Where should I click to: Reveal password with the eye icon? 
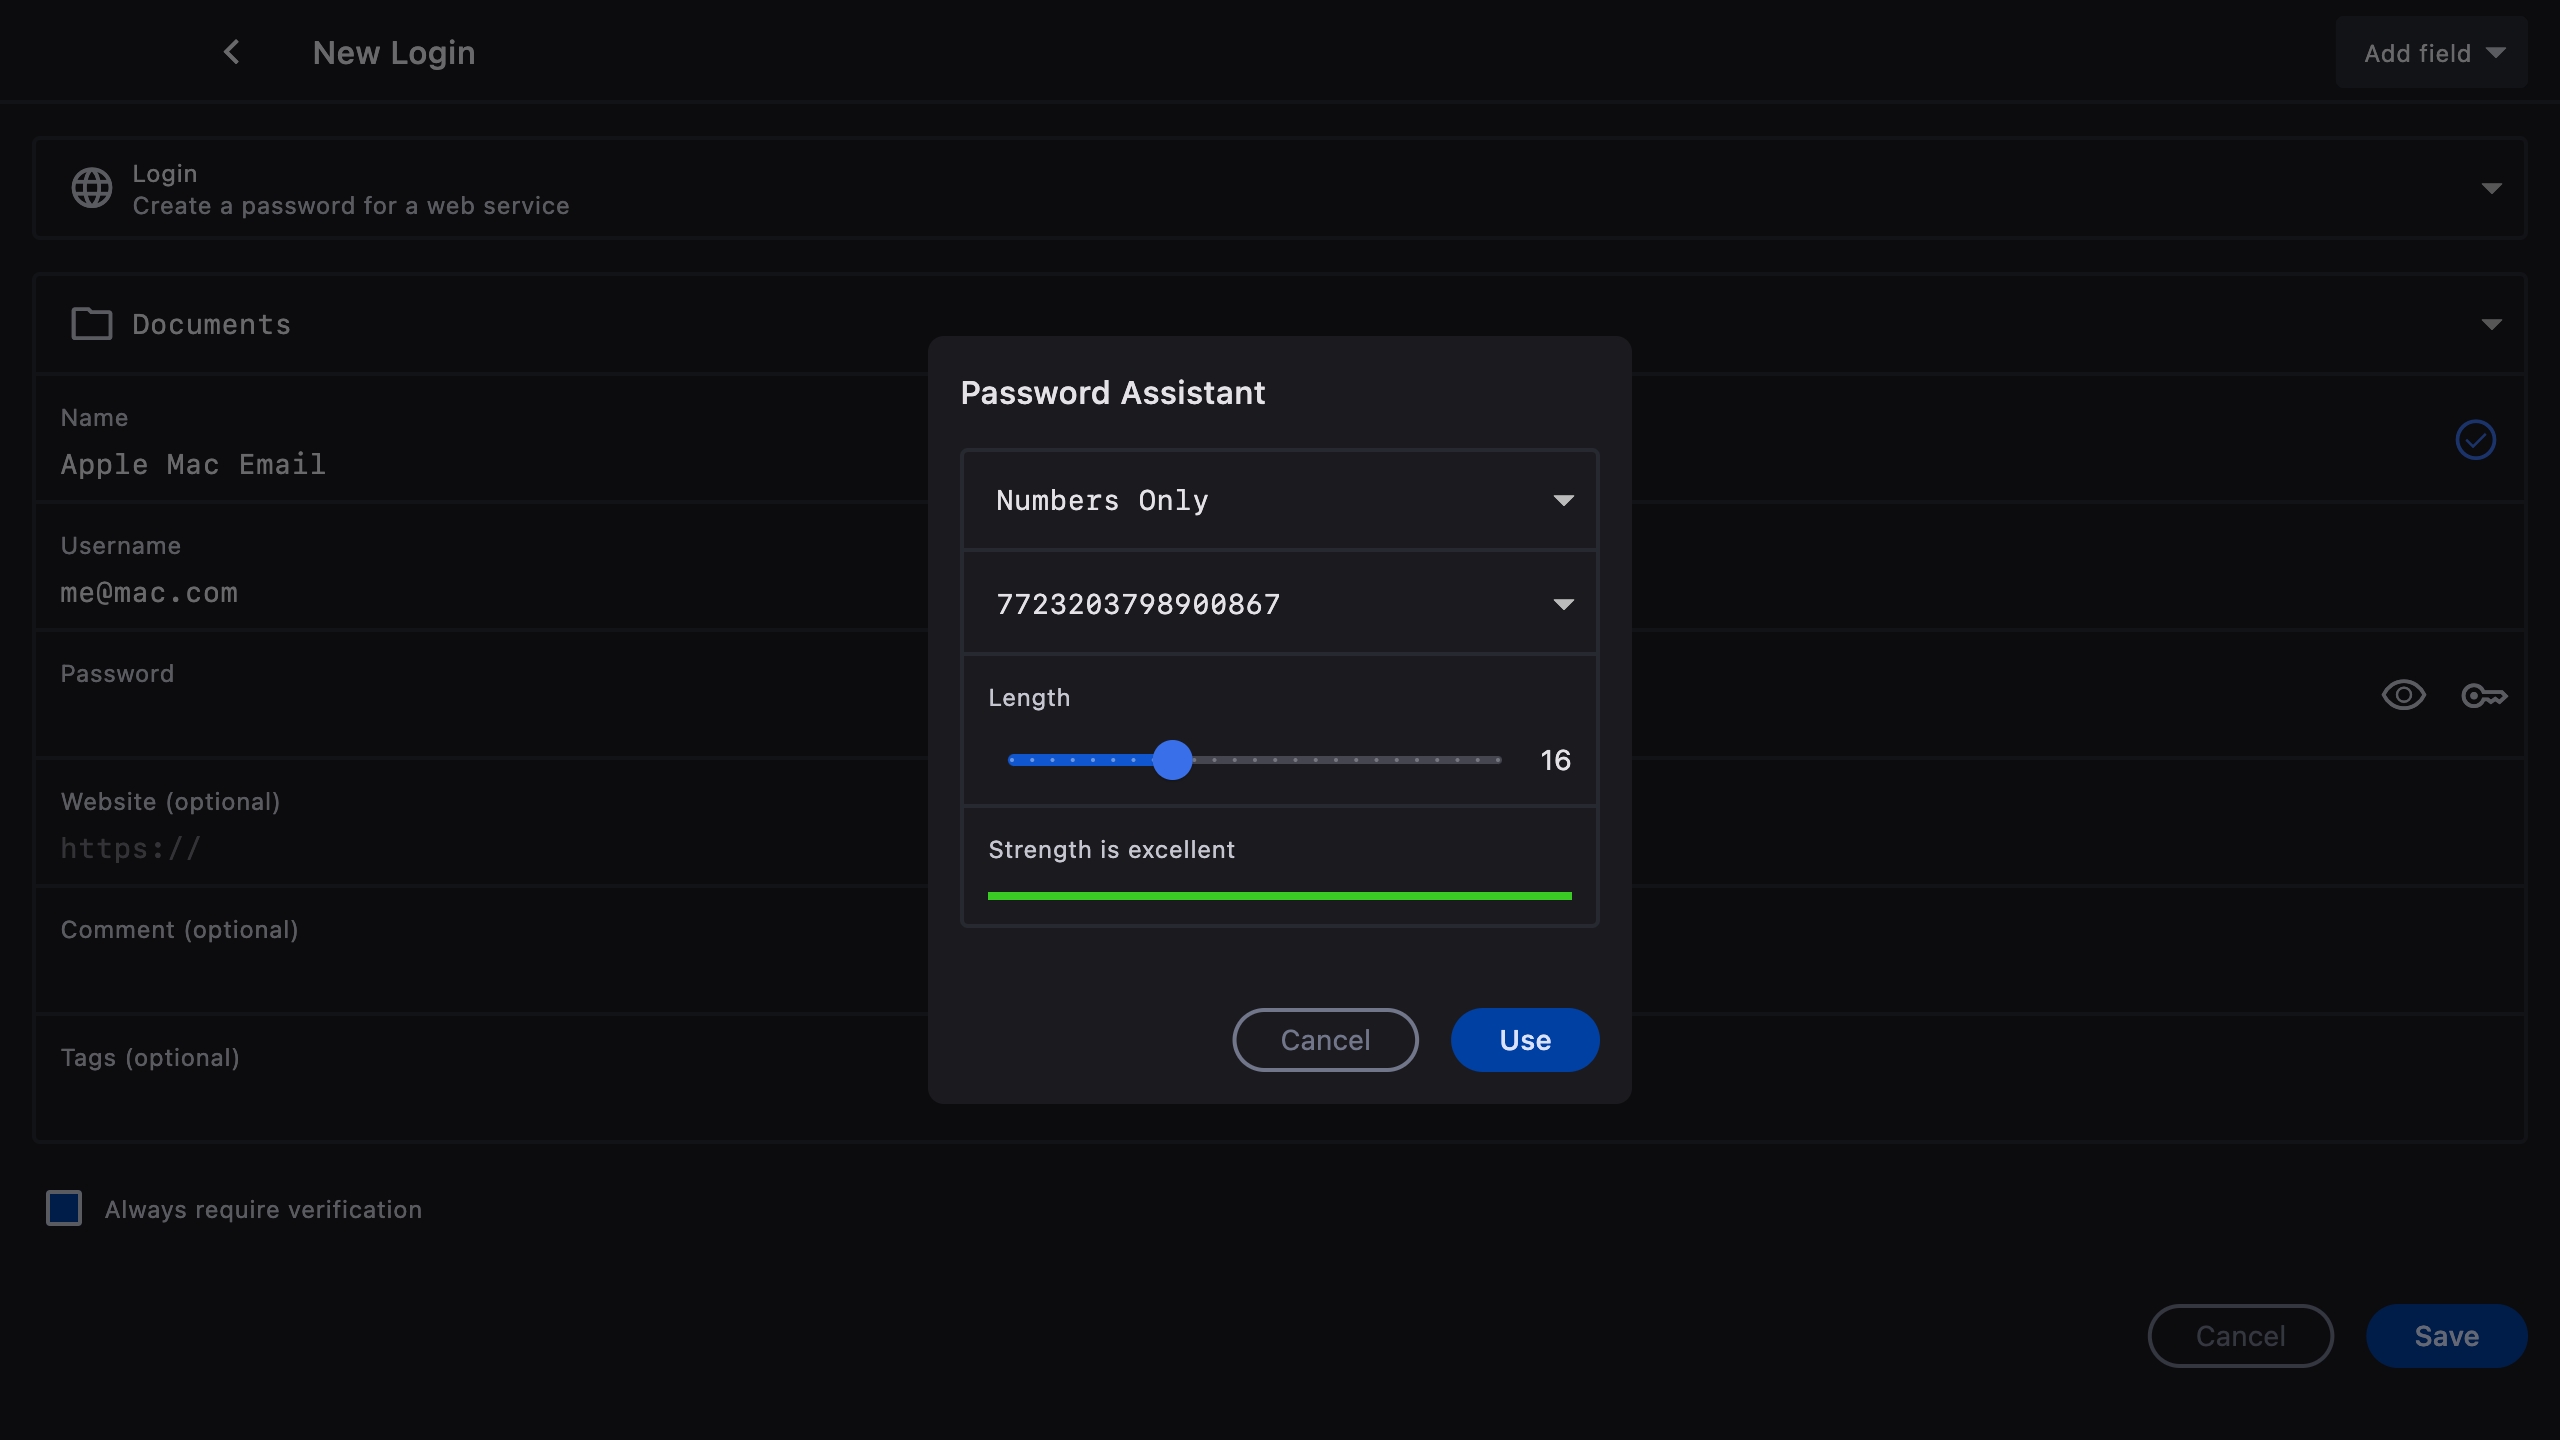click(x=2403, y=695)
